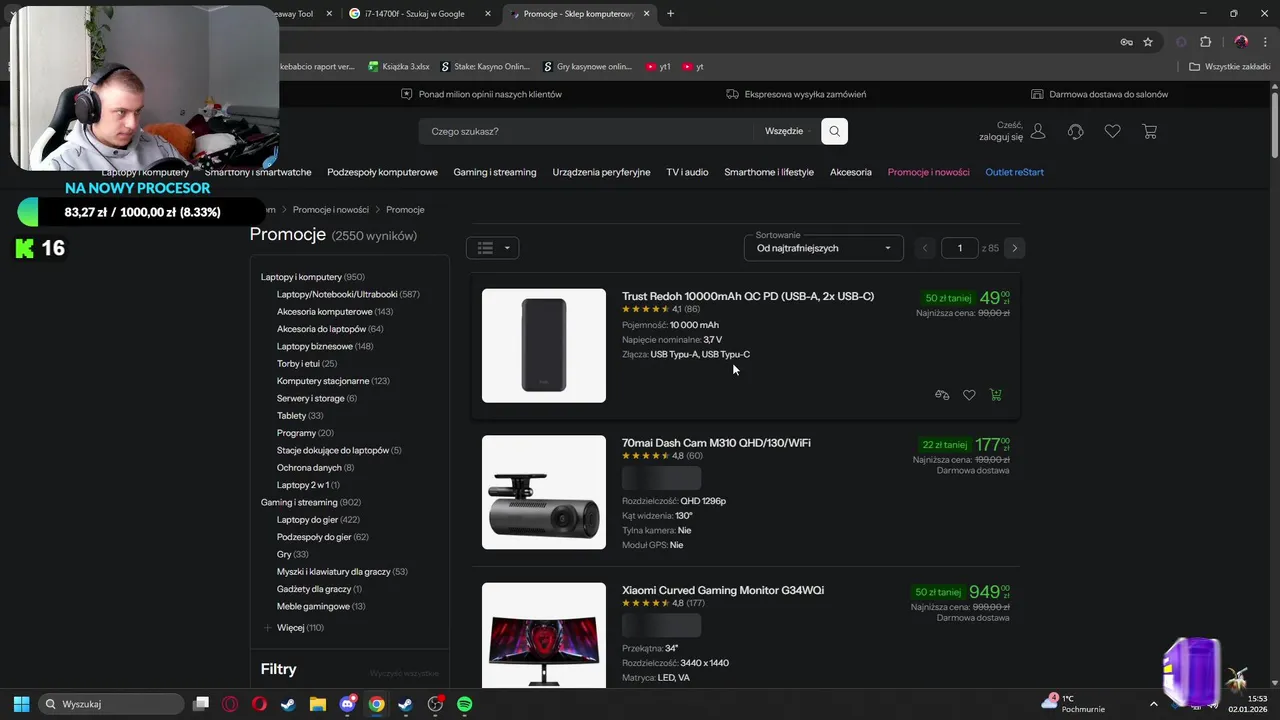Click the Czego szukasz search field

click(x=586, y=131)
